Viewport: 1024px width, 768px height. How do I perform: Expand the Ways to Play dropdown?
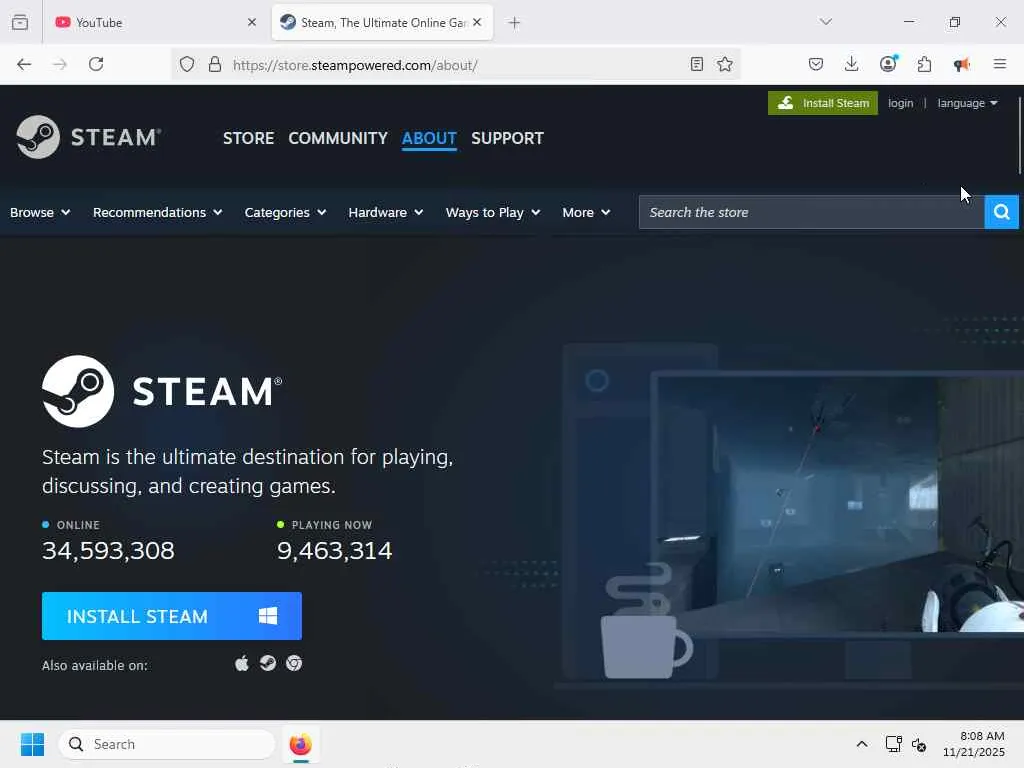coord(493,212)
